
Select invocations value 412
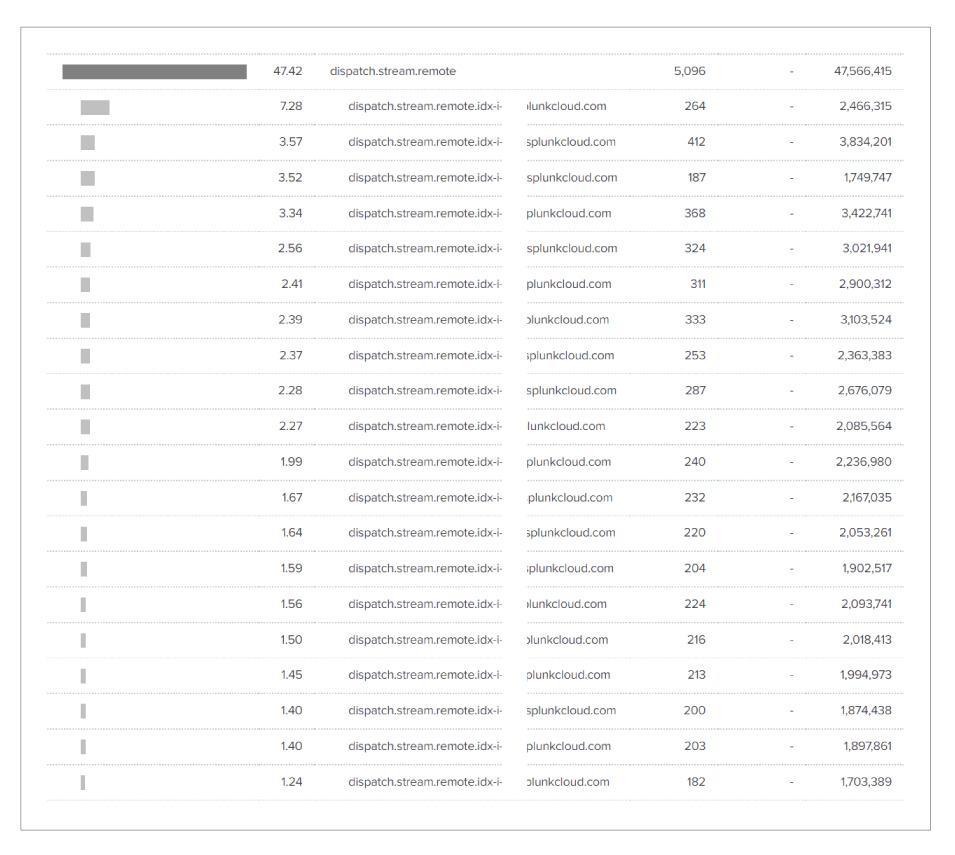pyautogui.click(x=696, y=142)
